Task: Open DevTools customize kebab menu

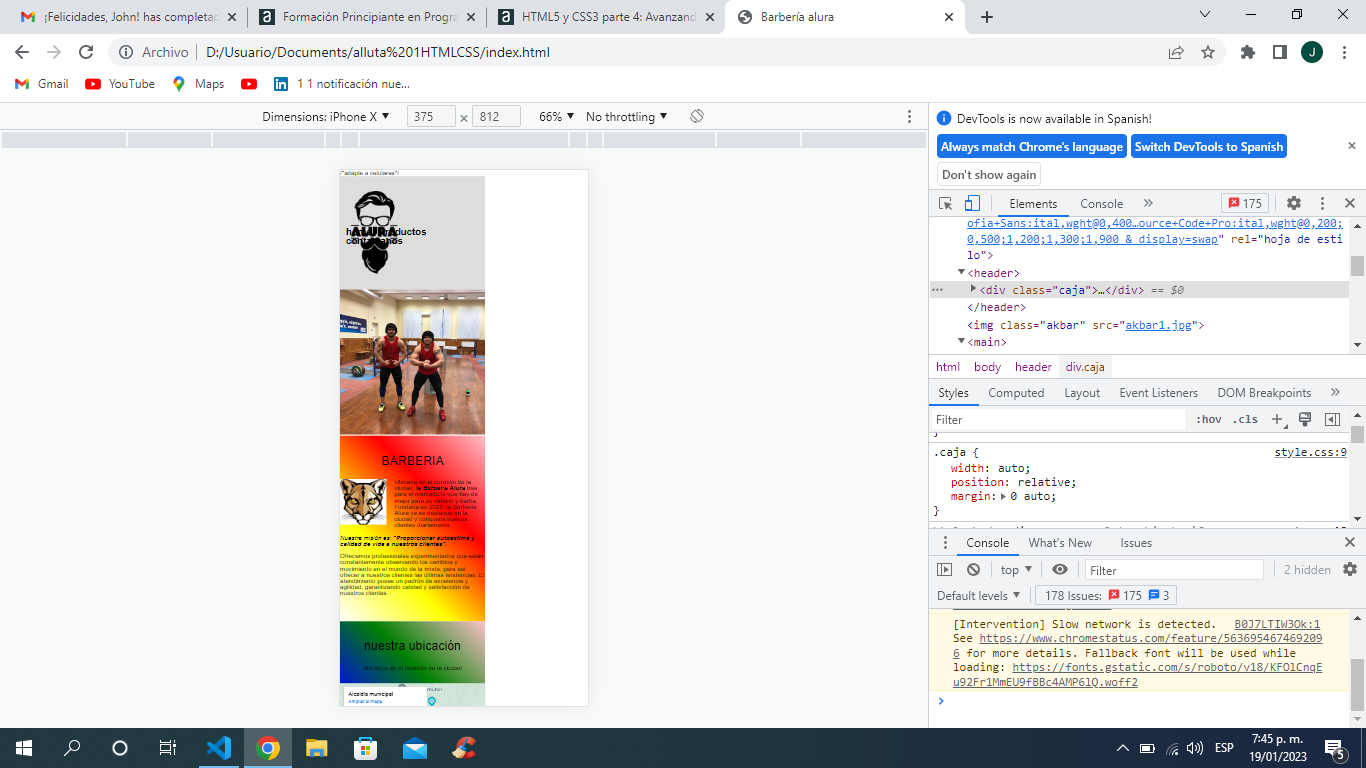Action: [1322, 203]
